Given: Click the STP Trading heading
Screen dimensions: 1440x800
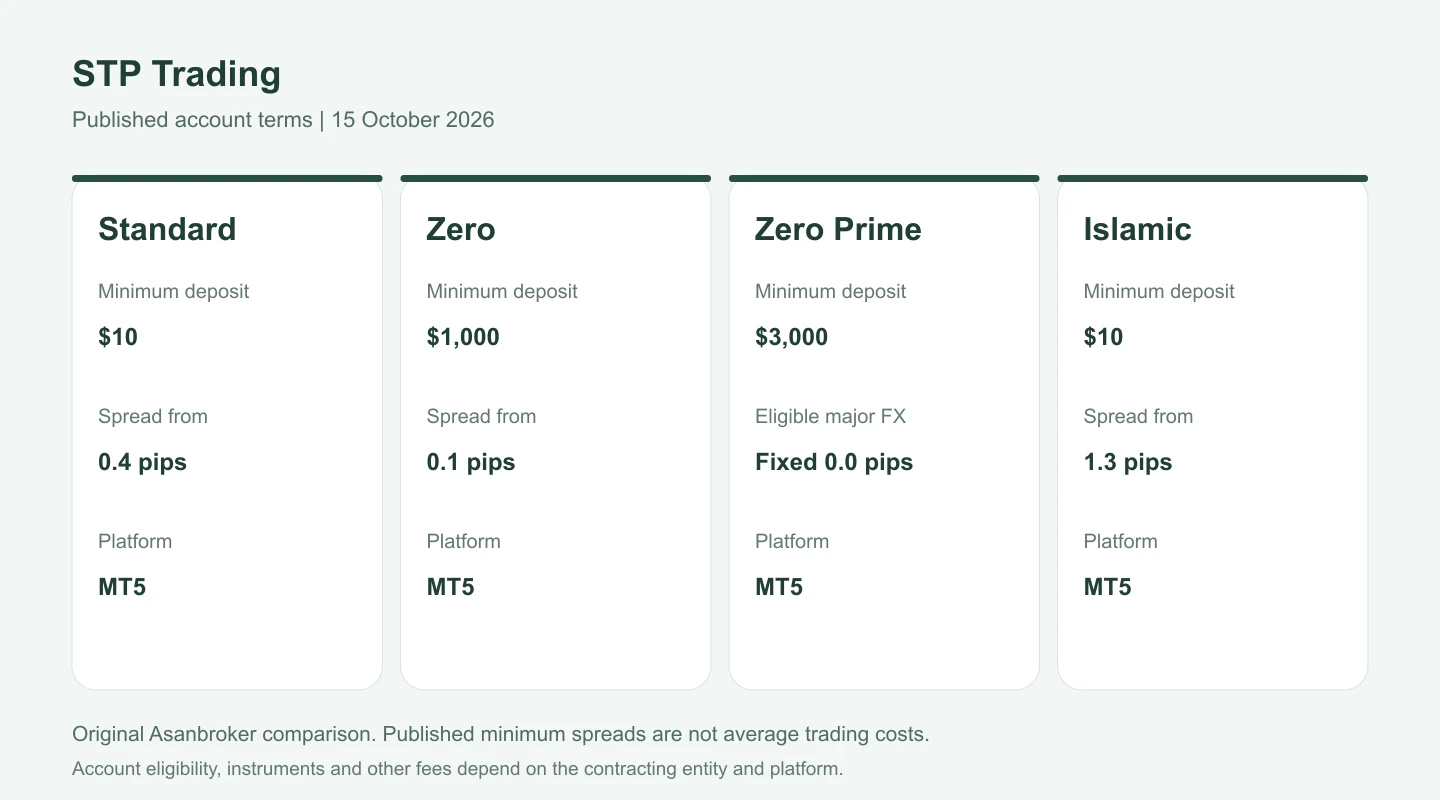Looking at the screenshot, I should [x=176, y=74].
